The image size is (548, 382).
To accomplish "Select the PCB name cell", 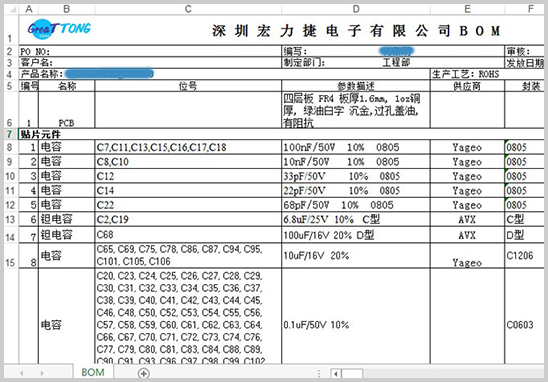I will [66, 110].
